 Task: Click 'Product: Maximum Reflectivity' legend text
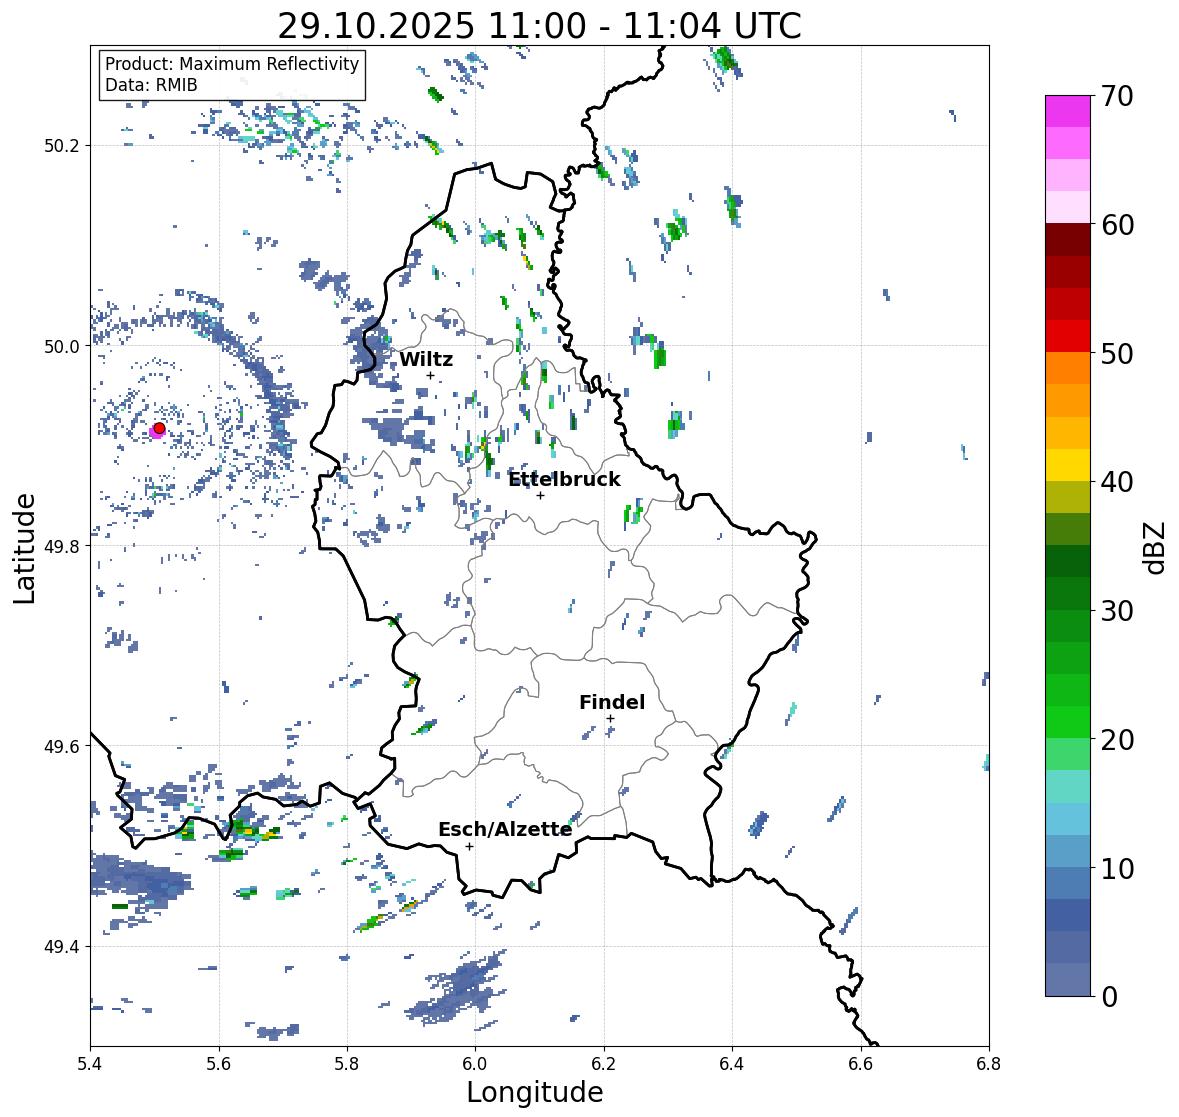[x=232, y=64]
